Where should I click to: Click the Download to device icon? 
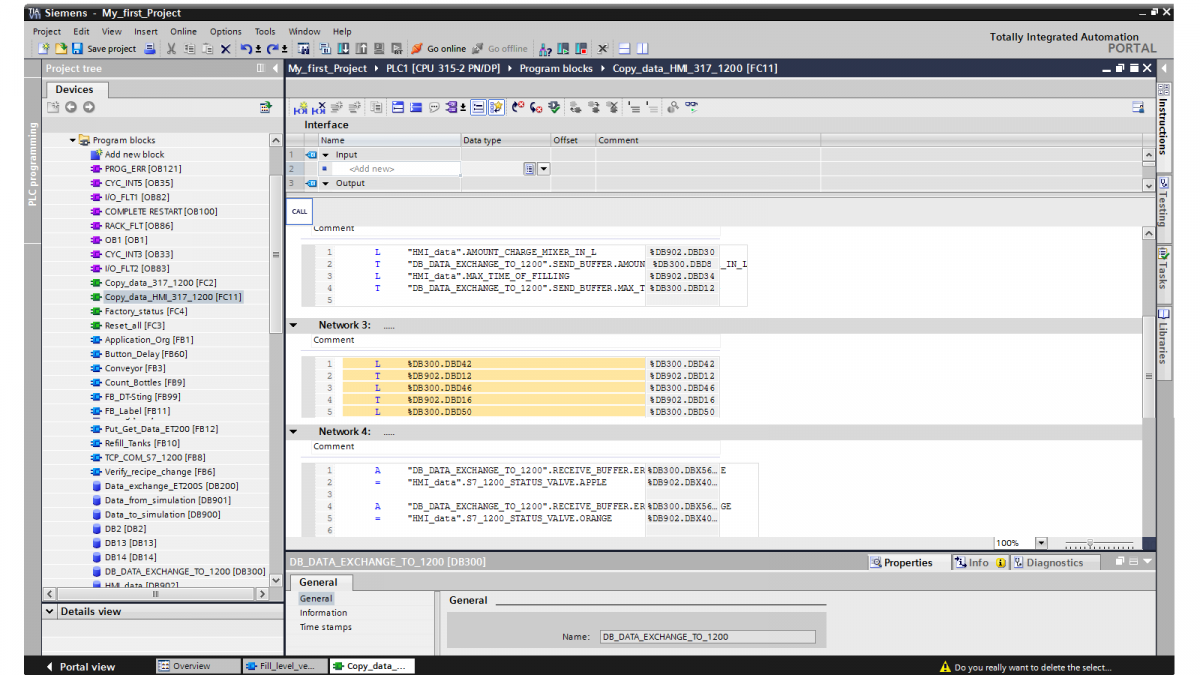click(x=343, y=48)
